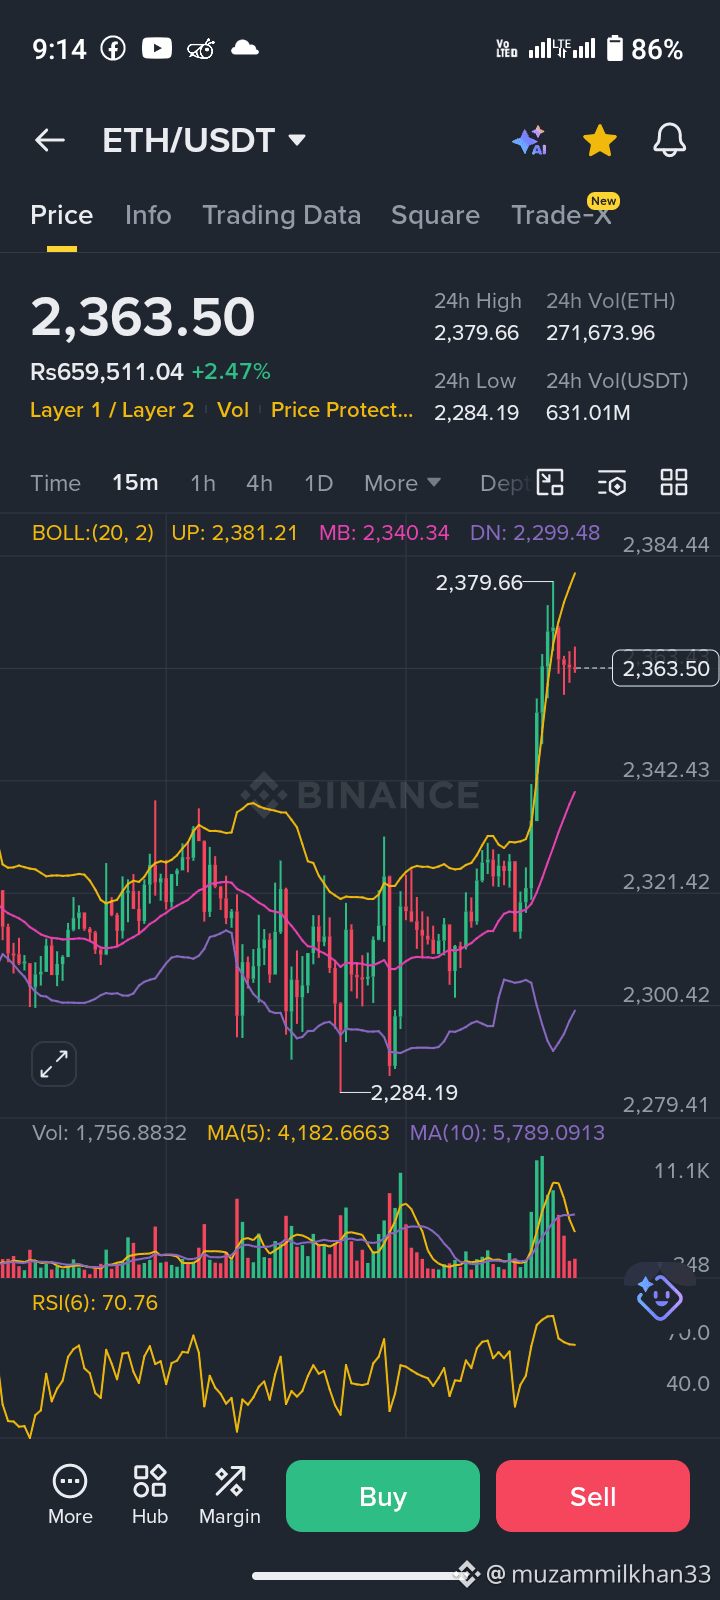Open chart indicator settings icon
Image resolution: width=720 pixels, height=1600 pixels.
pyautogui.click(x=612, y=482)
